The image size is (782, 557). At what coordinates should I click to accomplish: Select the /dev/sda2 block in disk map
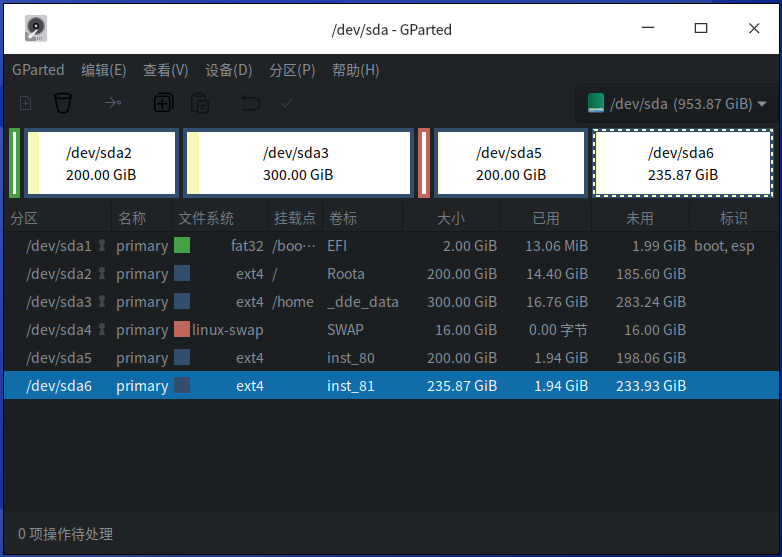pos(101,163)
